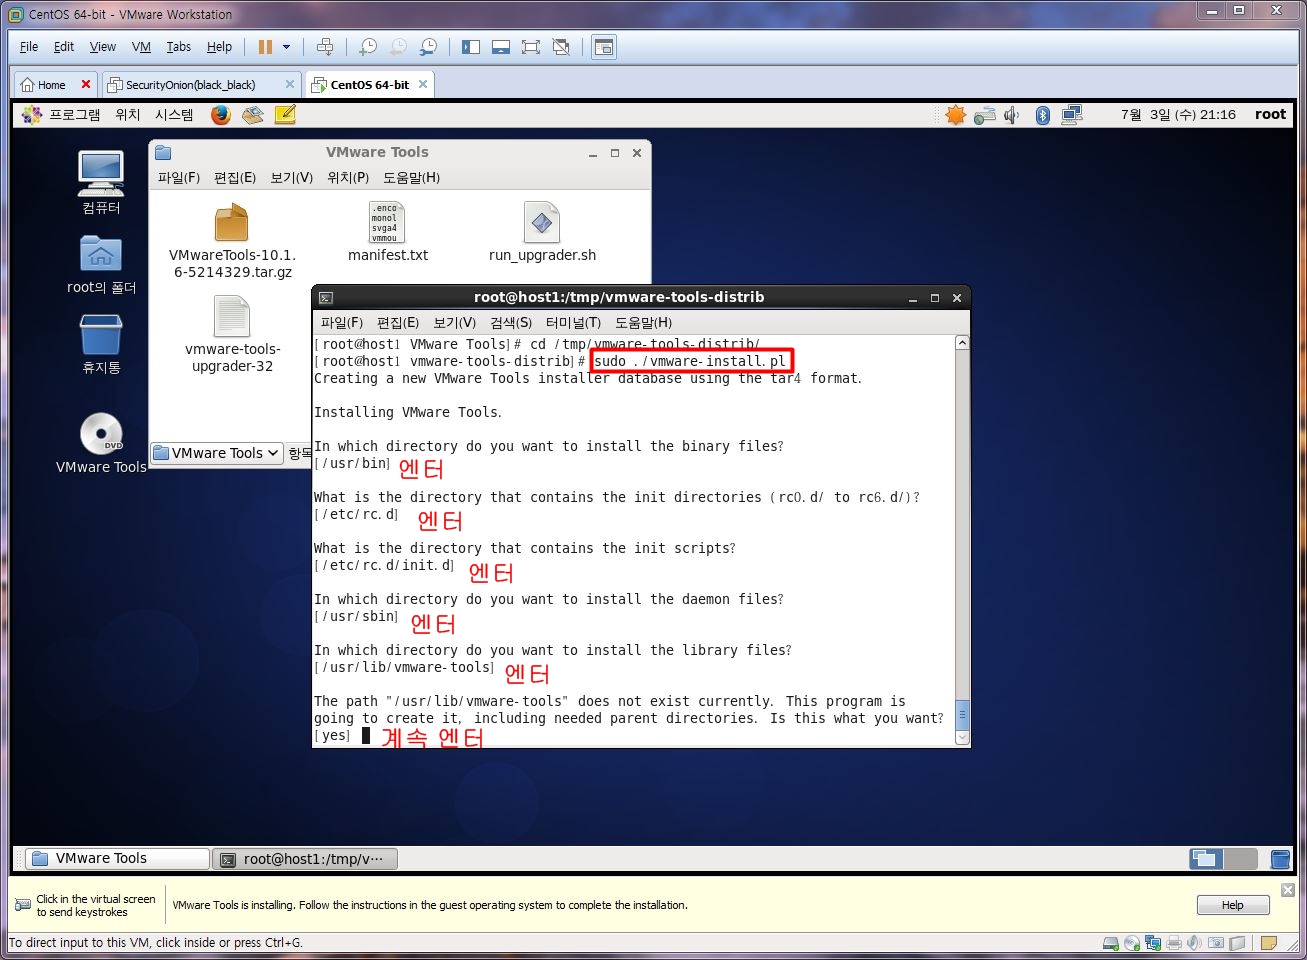Open the VM menu
Image resolution: width=1307 pixels, height=960 pixels.
[141, 47]
